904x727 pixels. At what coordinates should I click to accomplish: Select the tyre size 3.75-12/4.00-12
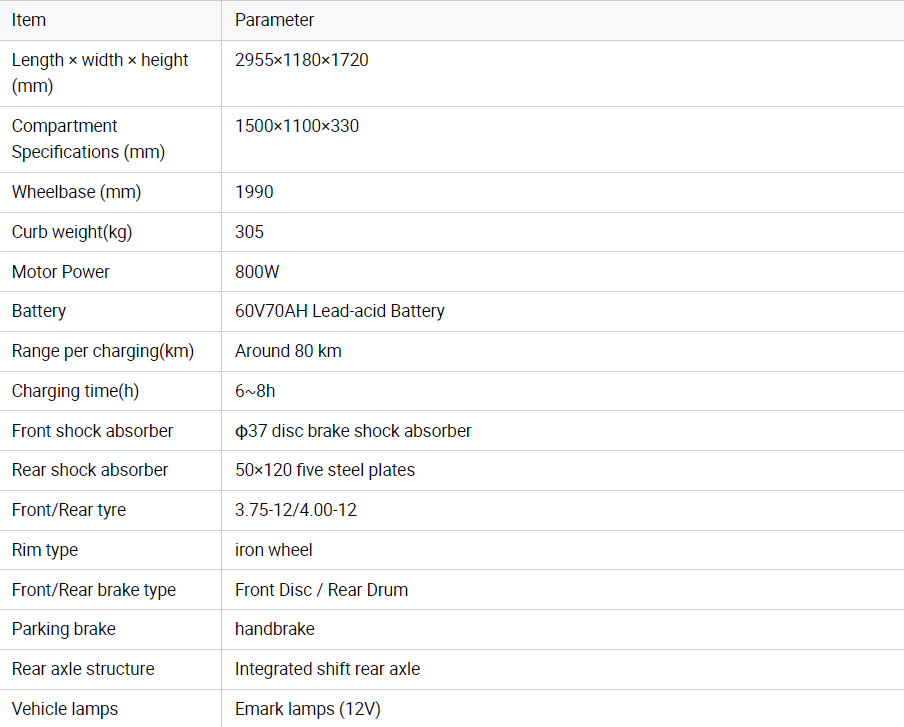pos(296,510)
